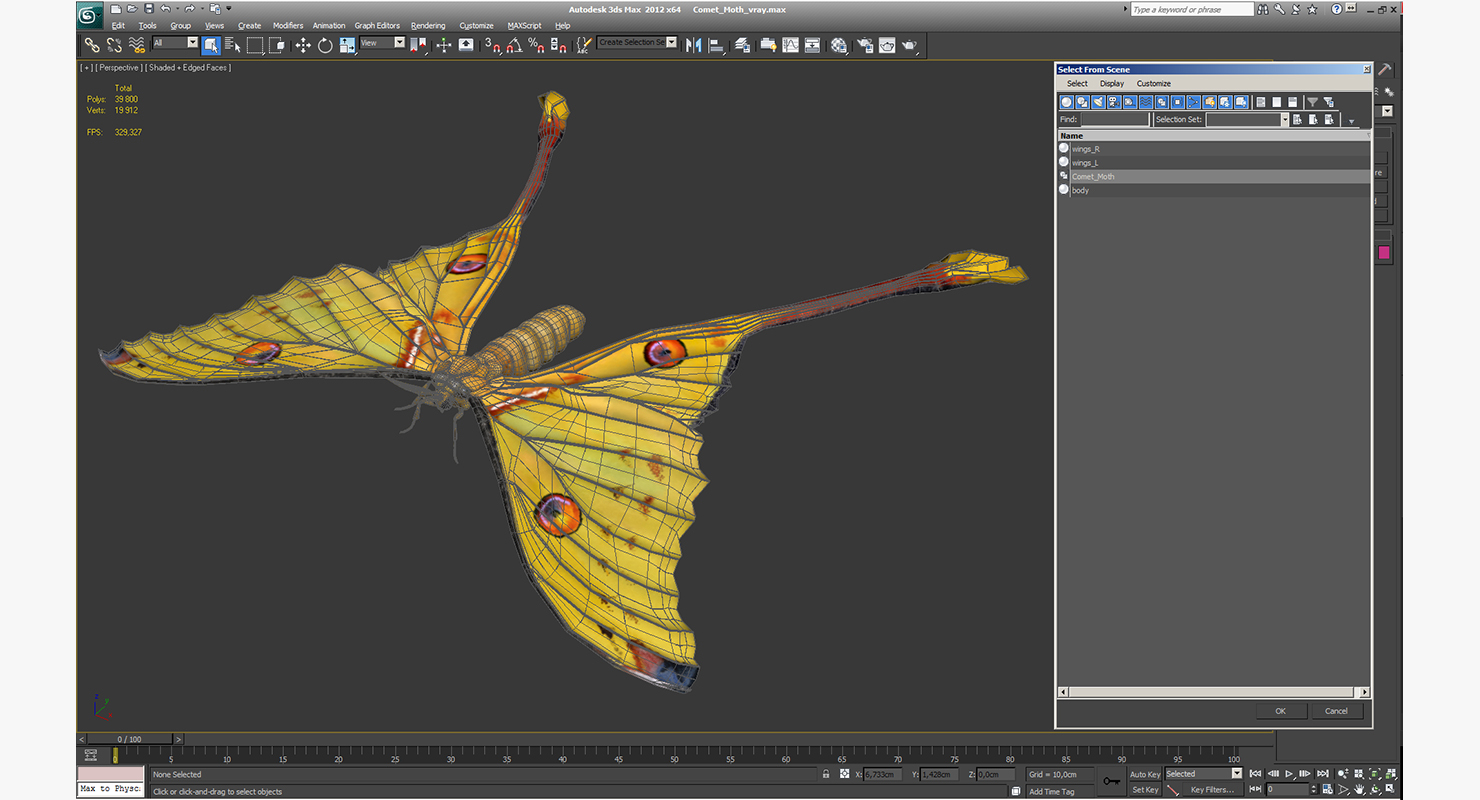The image size is (1480, 800).
Task: Click the Play Animation button
Action: 1289,774
